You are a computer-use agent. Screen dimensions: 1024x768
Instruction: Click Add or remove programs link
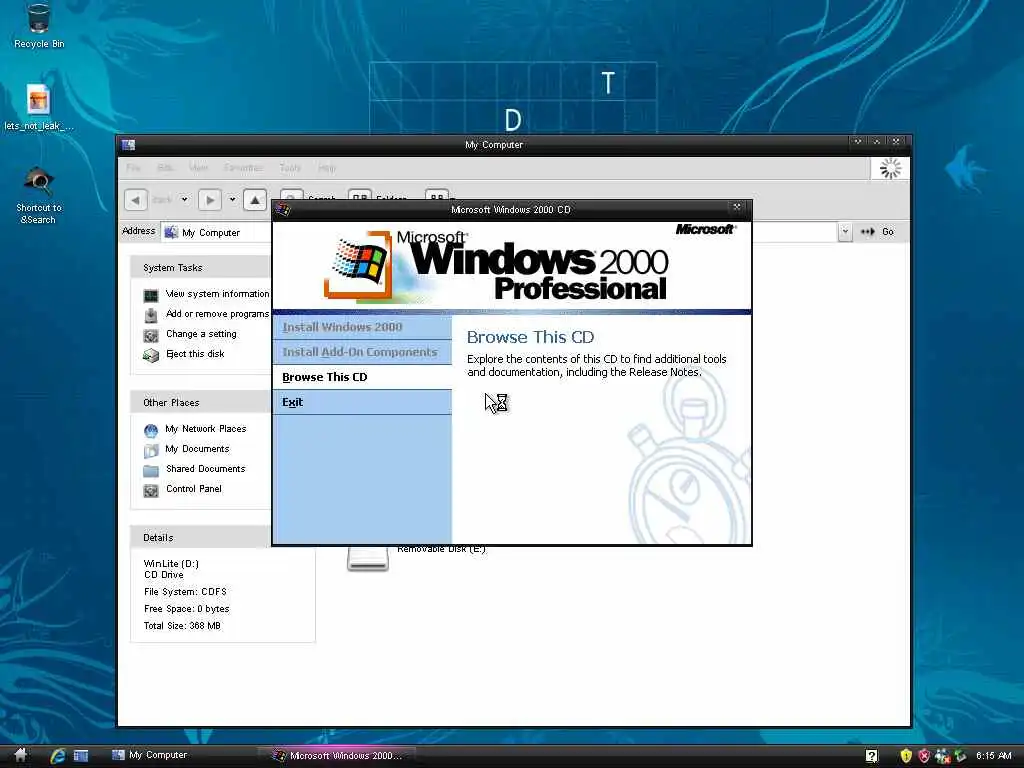(217, 314)
